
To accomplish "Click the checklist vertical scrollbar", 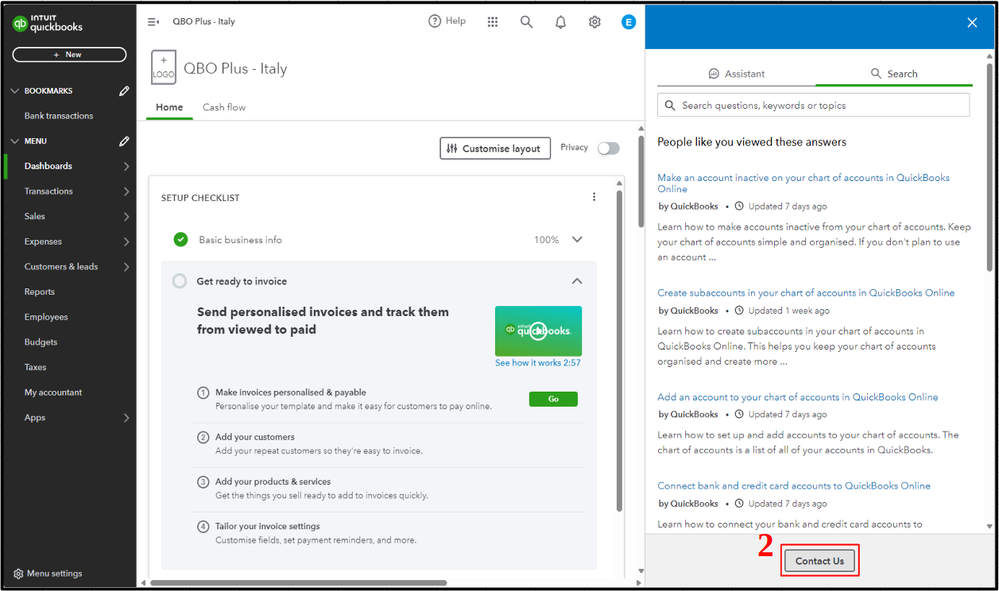I will [x=619, y=350].
